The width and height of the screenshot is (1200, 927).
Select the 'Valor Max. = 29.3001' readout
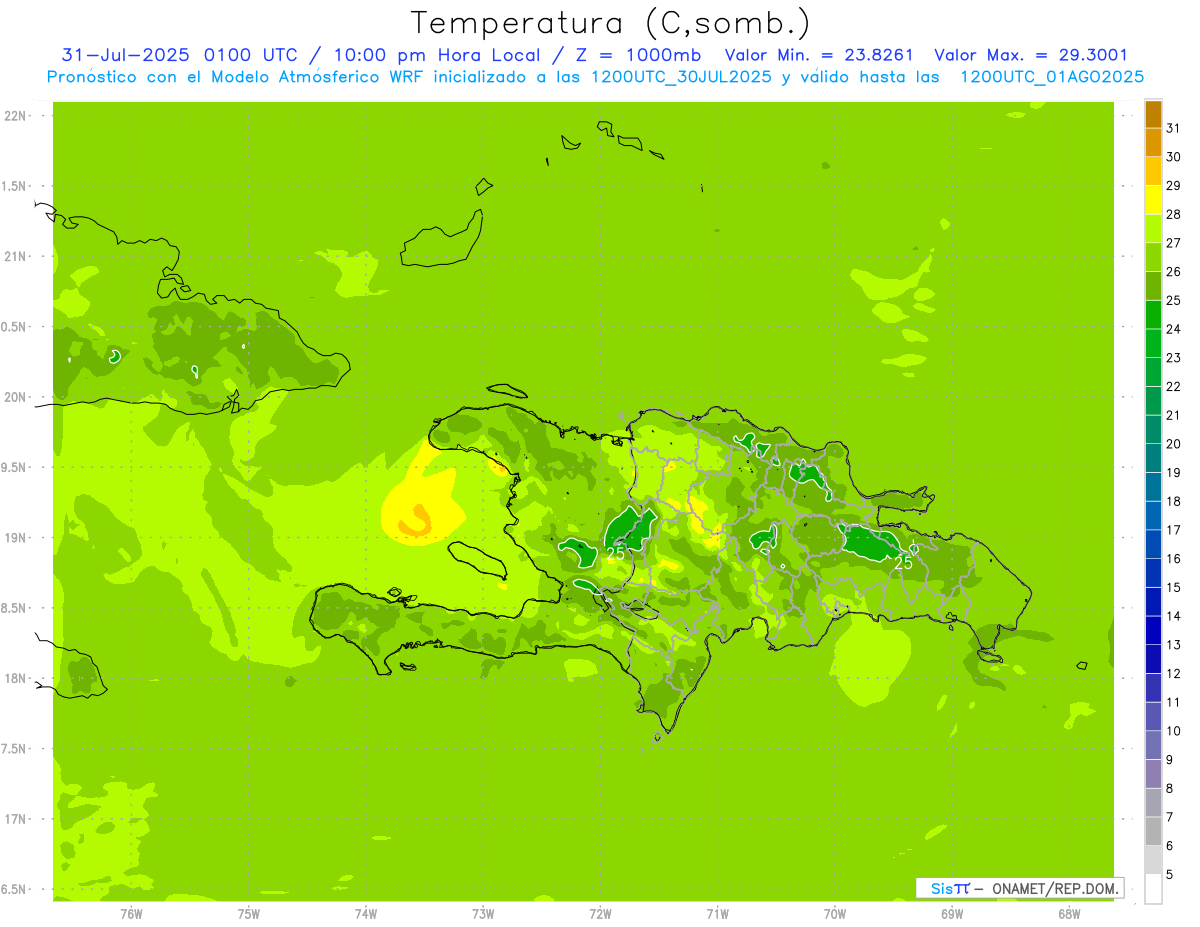point(1030,55)
